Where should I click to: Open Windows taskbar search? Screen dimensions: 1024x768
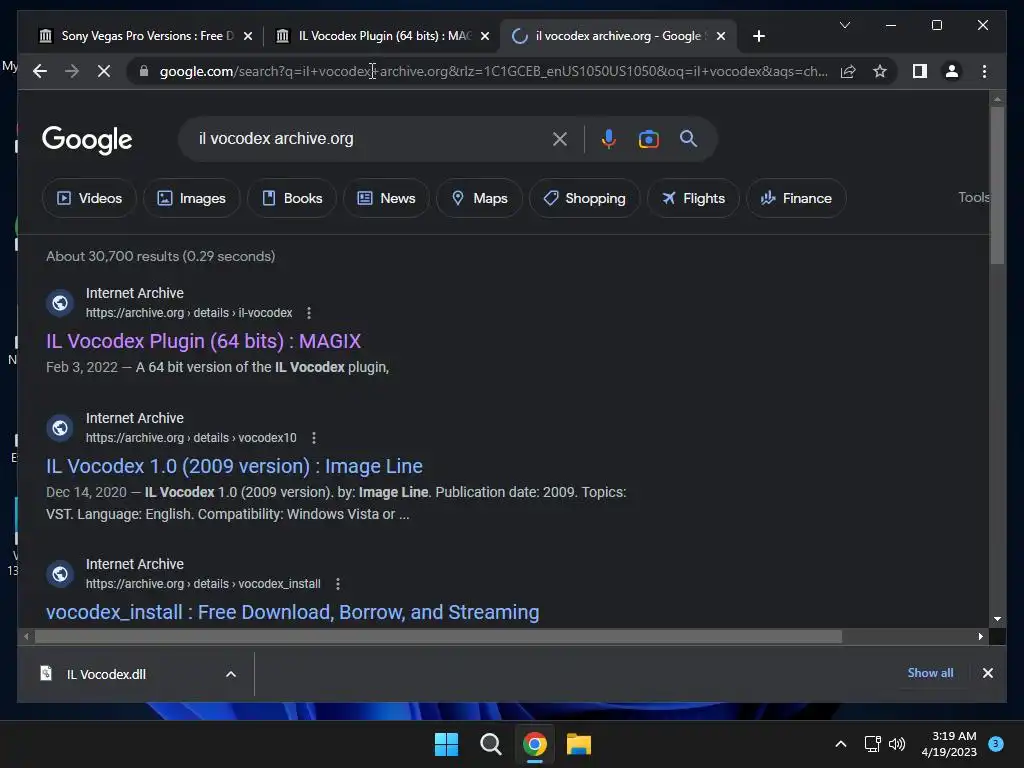[x=490, y=744]
